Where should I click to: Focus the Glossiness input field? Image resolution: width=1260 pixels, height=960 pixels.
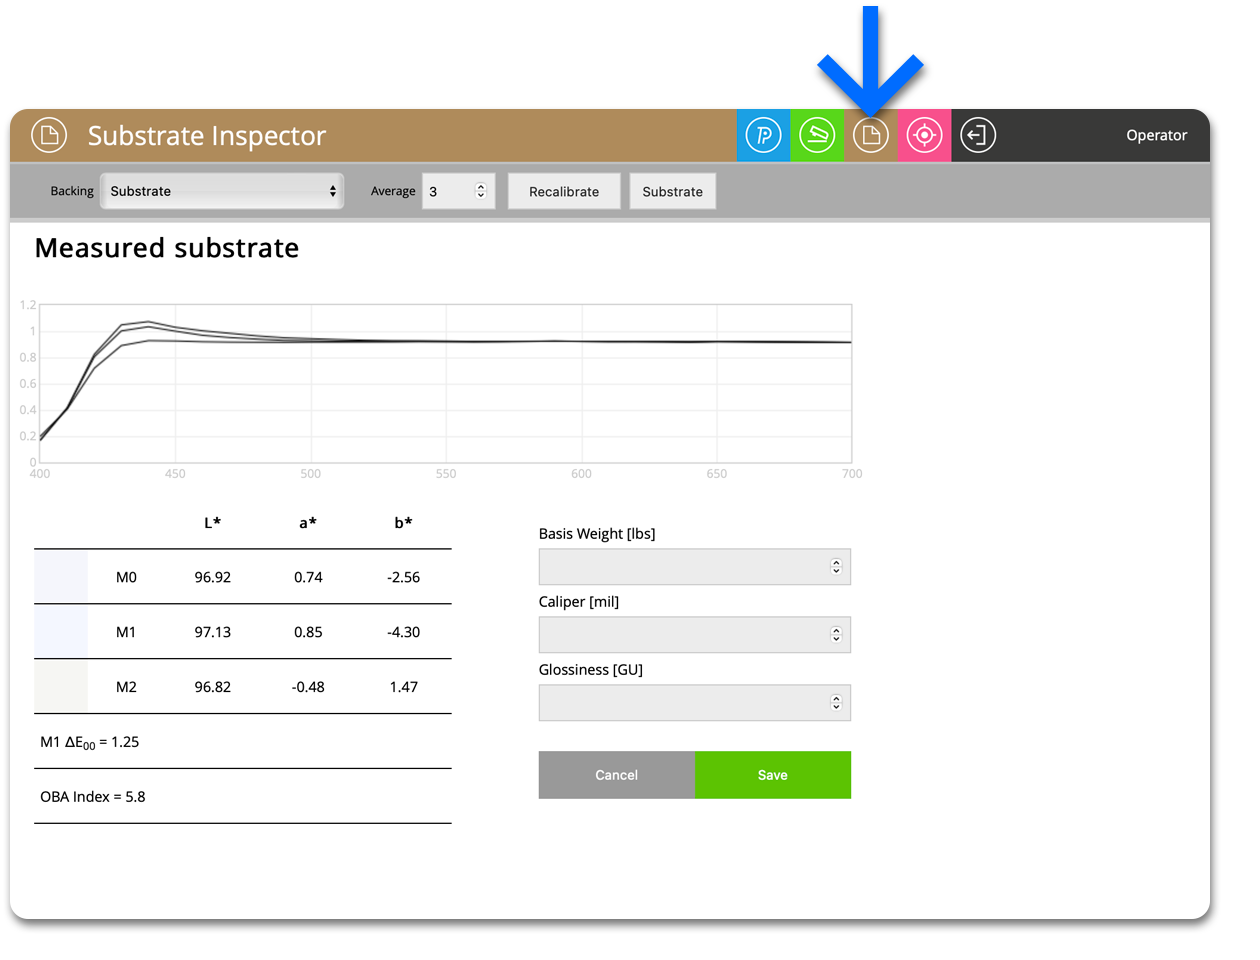coord(695,703)
